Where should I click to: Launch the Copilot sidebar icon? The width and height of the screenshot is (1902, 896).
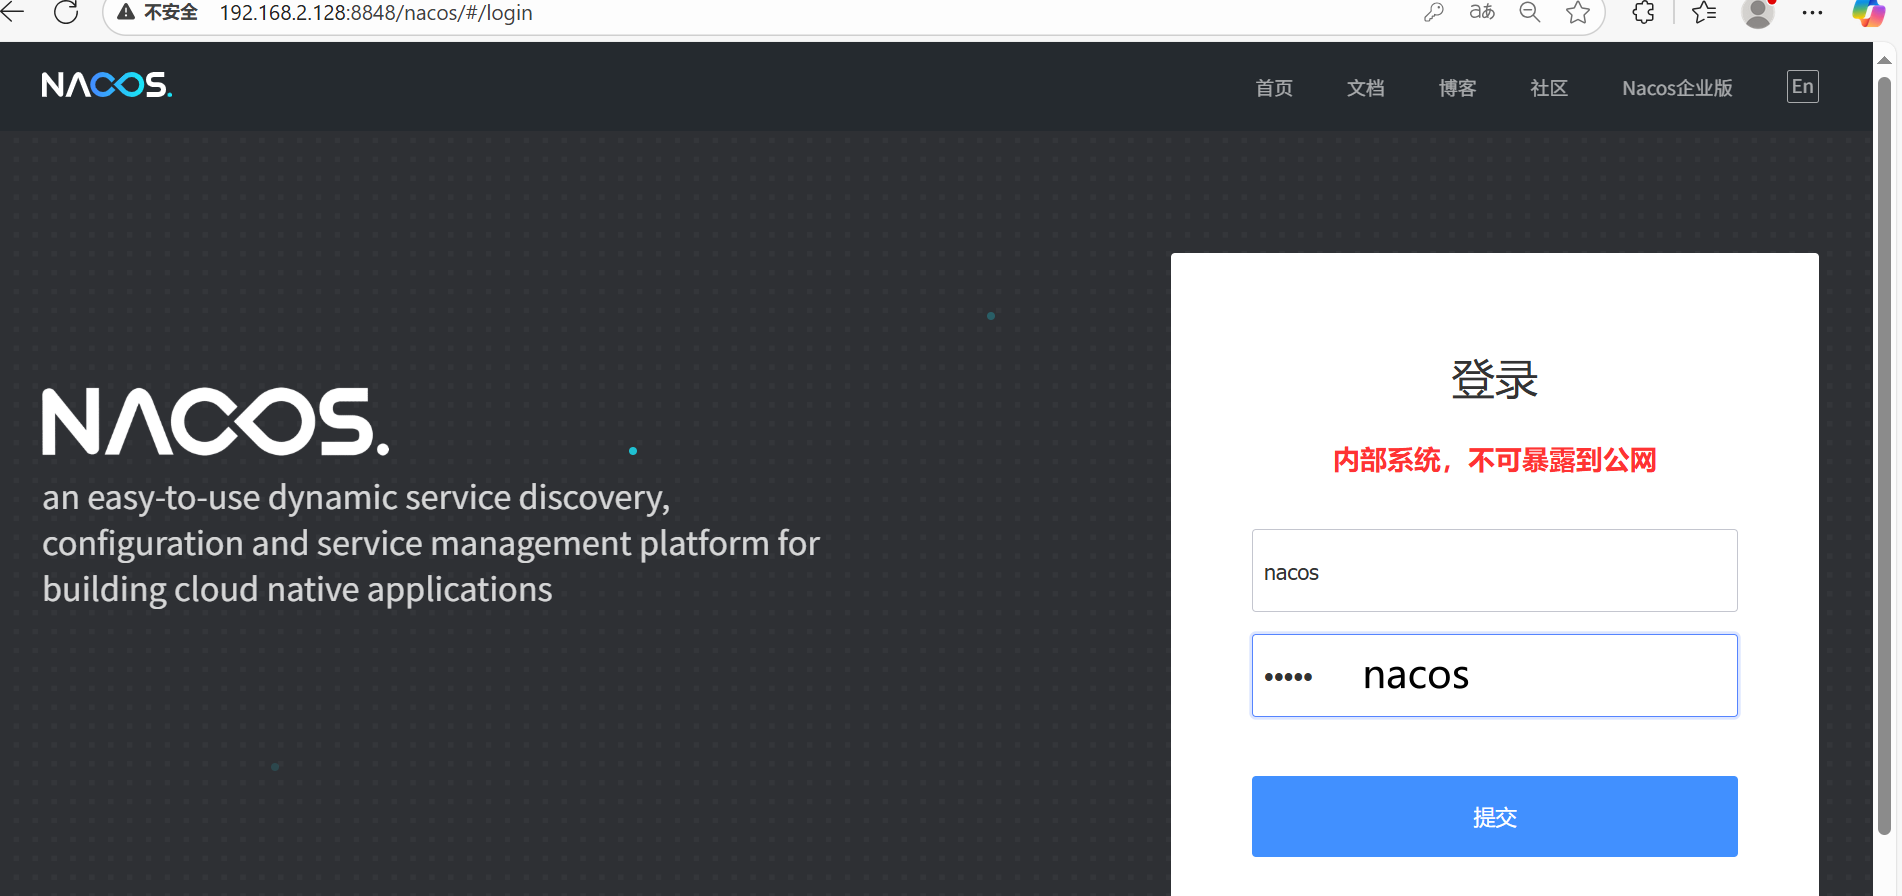1868,13
